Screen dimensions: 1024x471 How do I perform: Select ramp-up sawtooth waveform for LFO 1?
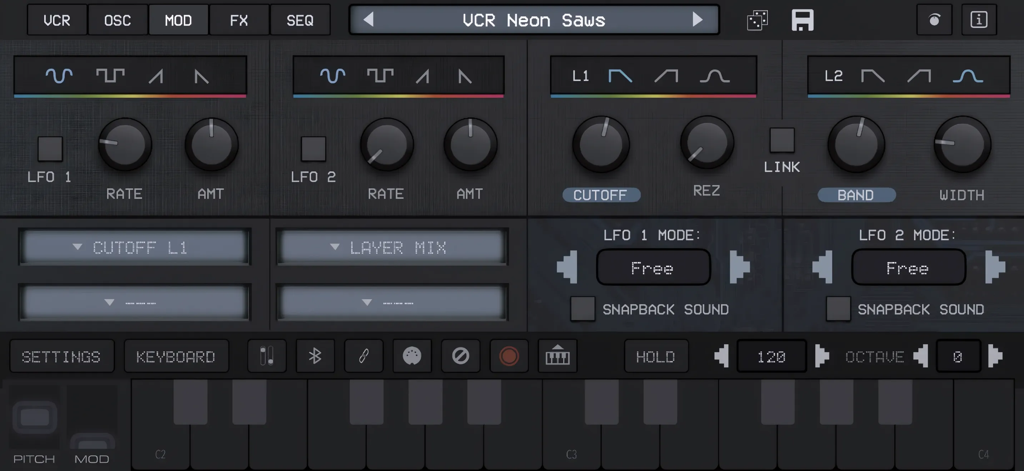155,76
